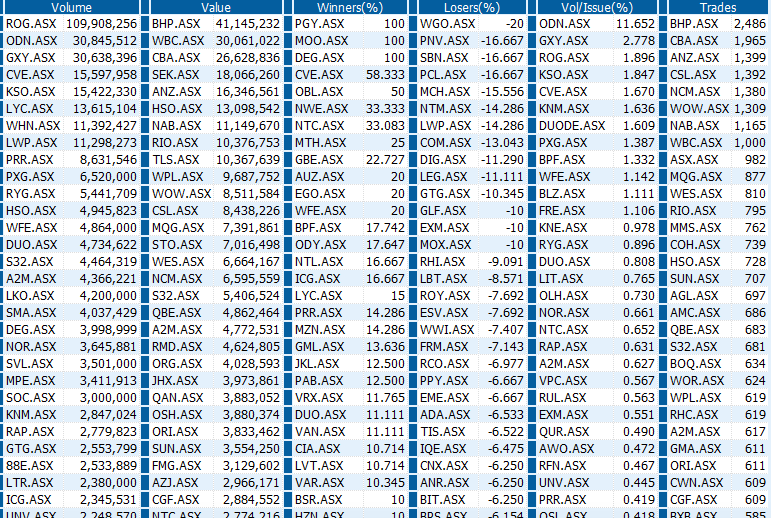Select LIT.ASX in the Vol/Issue list
This screenshot has height=518, width=771.
[561, 279]
